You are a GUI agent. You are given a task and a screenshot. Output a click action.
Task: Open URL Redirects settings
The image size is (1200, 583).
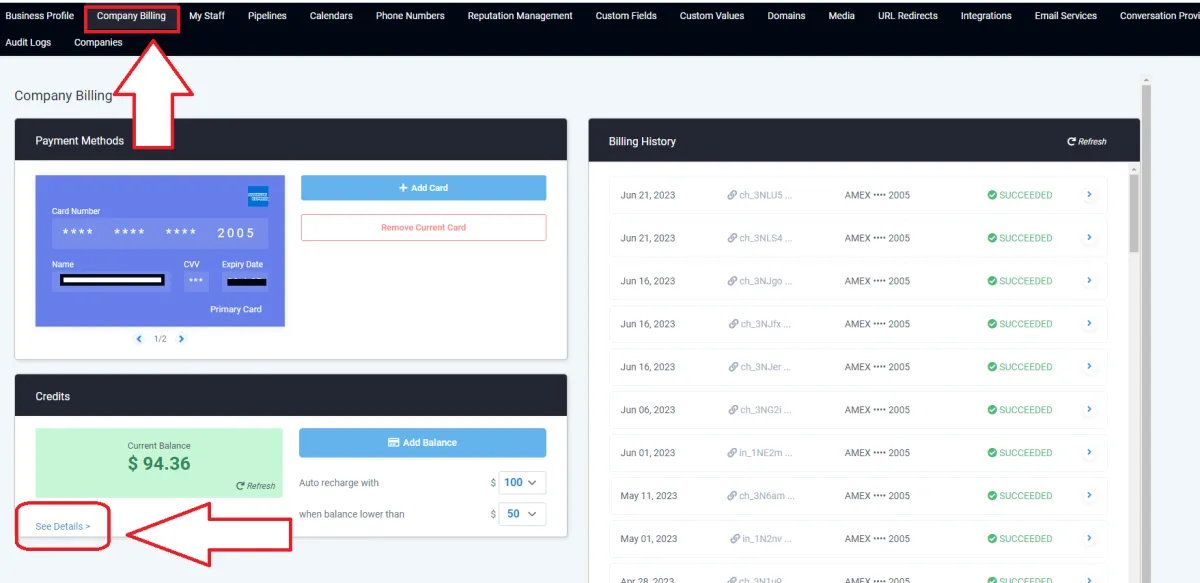point(908,16)
